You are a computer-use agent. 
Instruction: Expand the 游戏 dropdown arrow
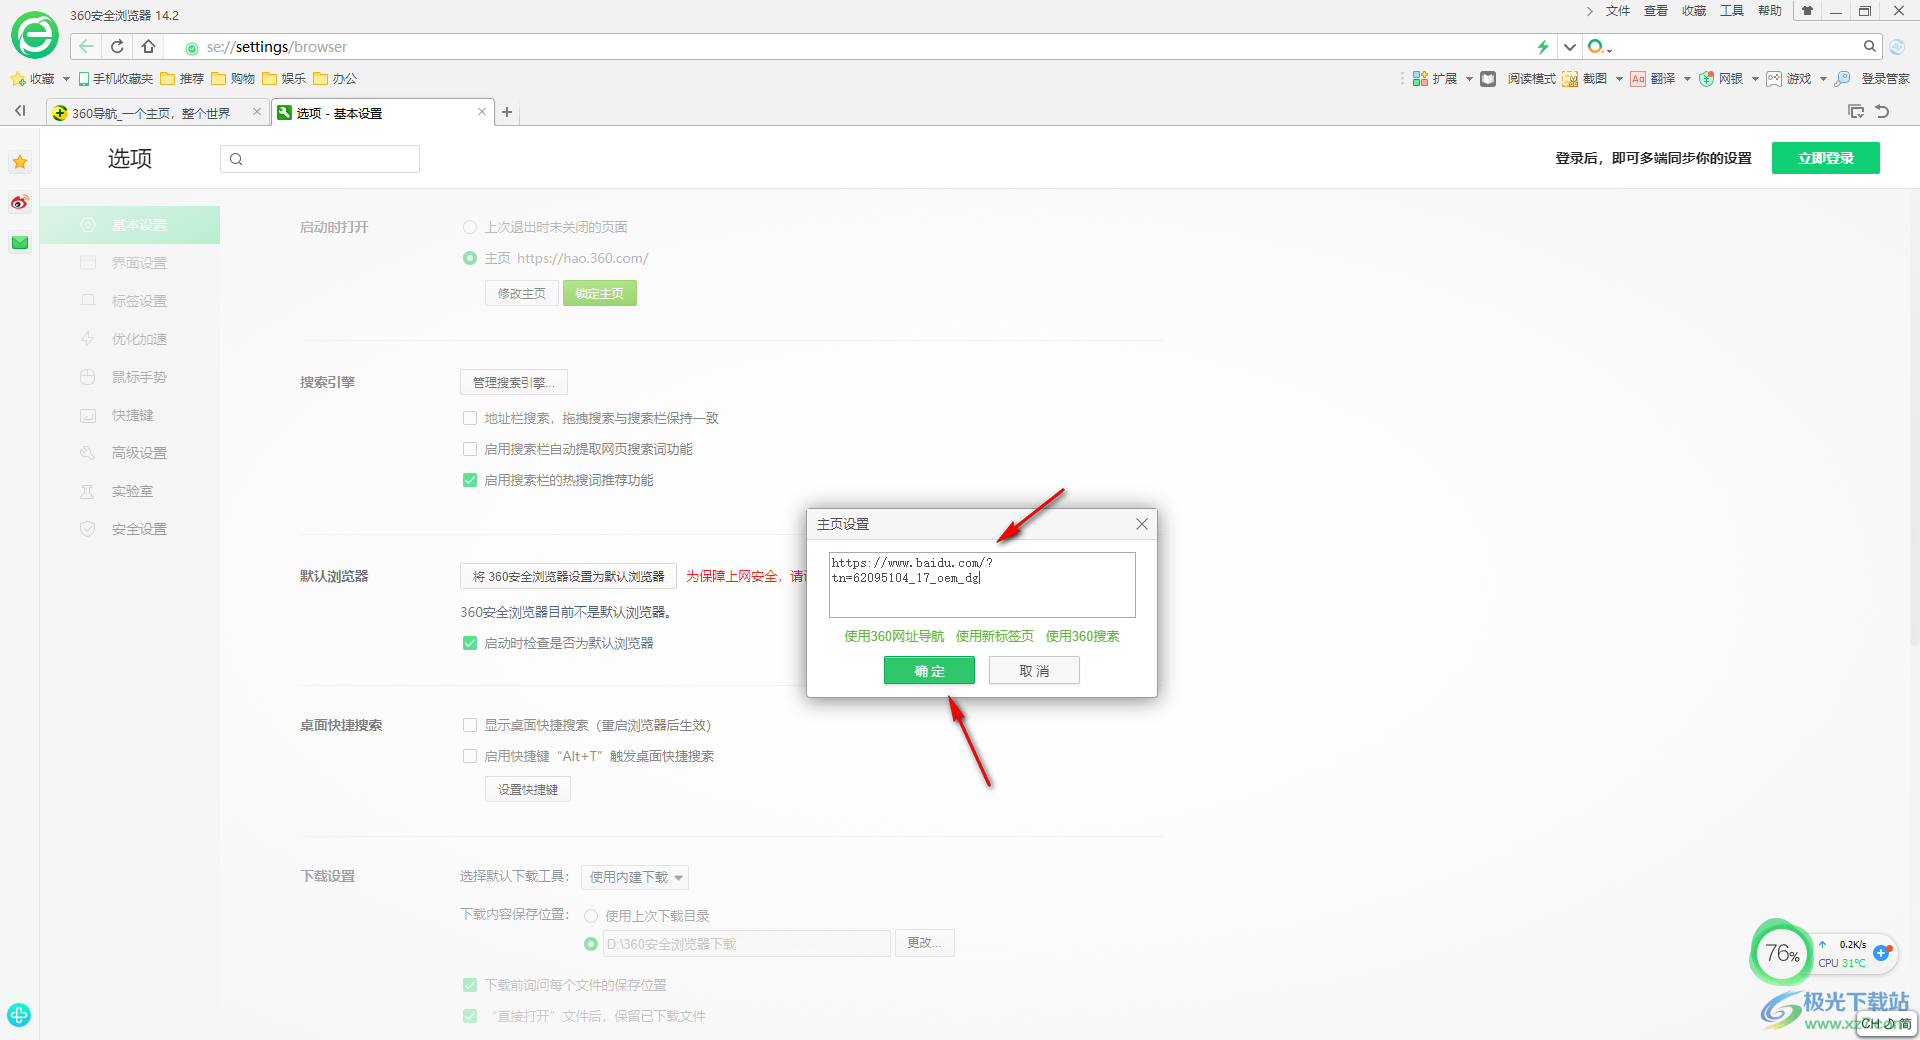1823,78
